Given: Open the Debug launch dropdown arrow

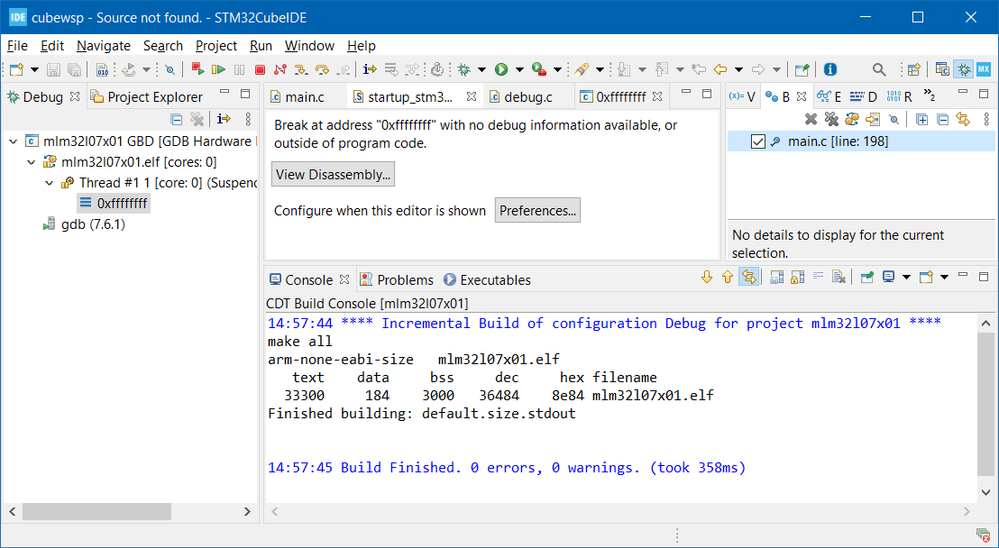Looking at the screenshot, I should coord(482,69).
